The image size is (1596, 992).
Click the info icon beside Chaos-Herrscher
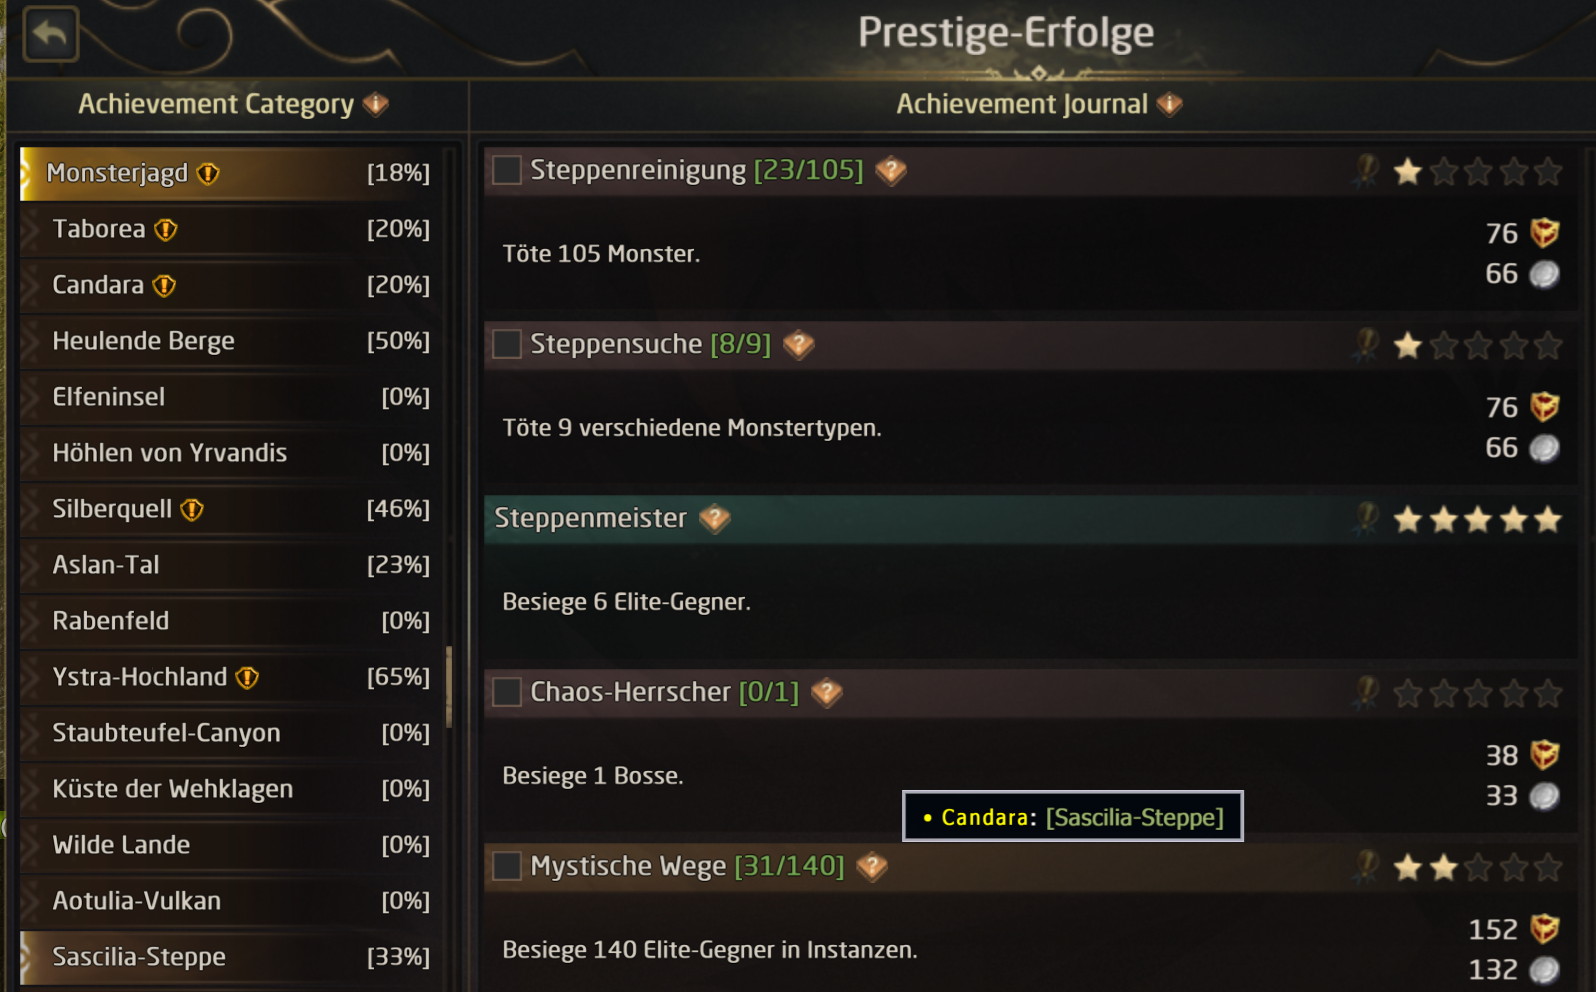coord(826,693)
